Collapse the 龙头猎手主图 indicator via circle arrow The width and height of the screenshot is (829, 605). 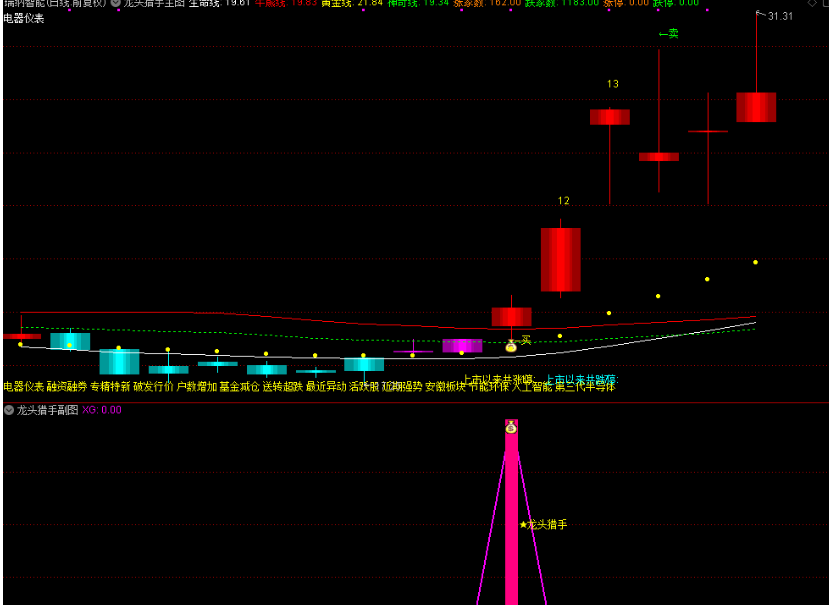pos(115,3)
